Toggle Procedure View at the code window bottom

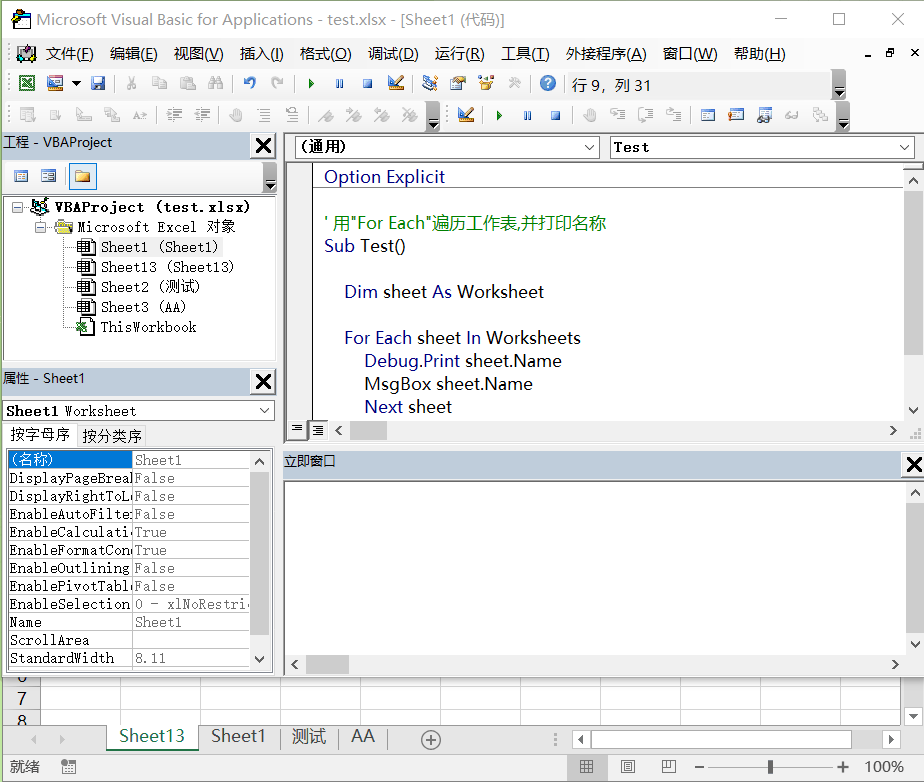(297, 428)
